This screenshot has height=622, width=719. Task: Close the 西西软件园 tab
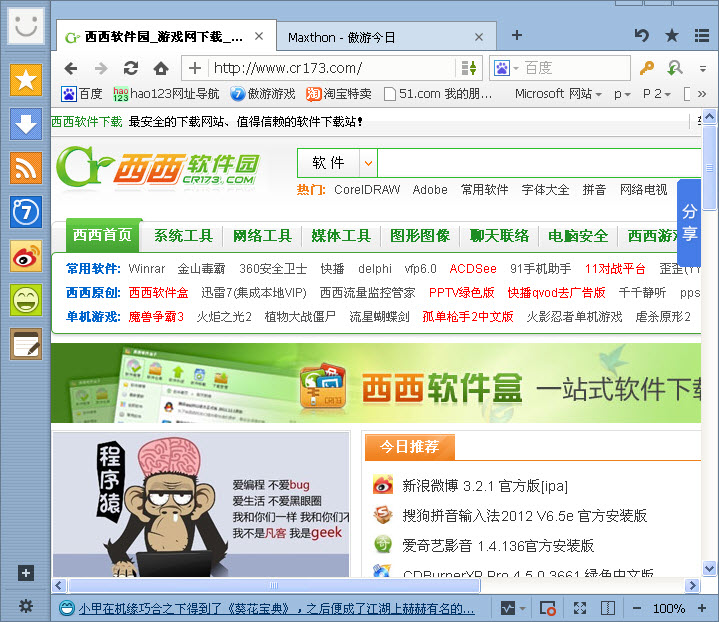click(x=259, y=36)
